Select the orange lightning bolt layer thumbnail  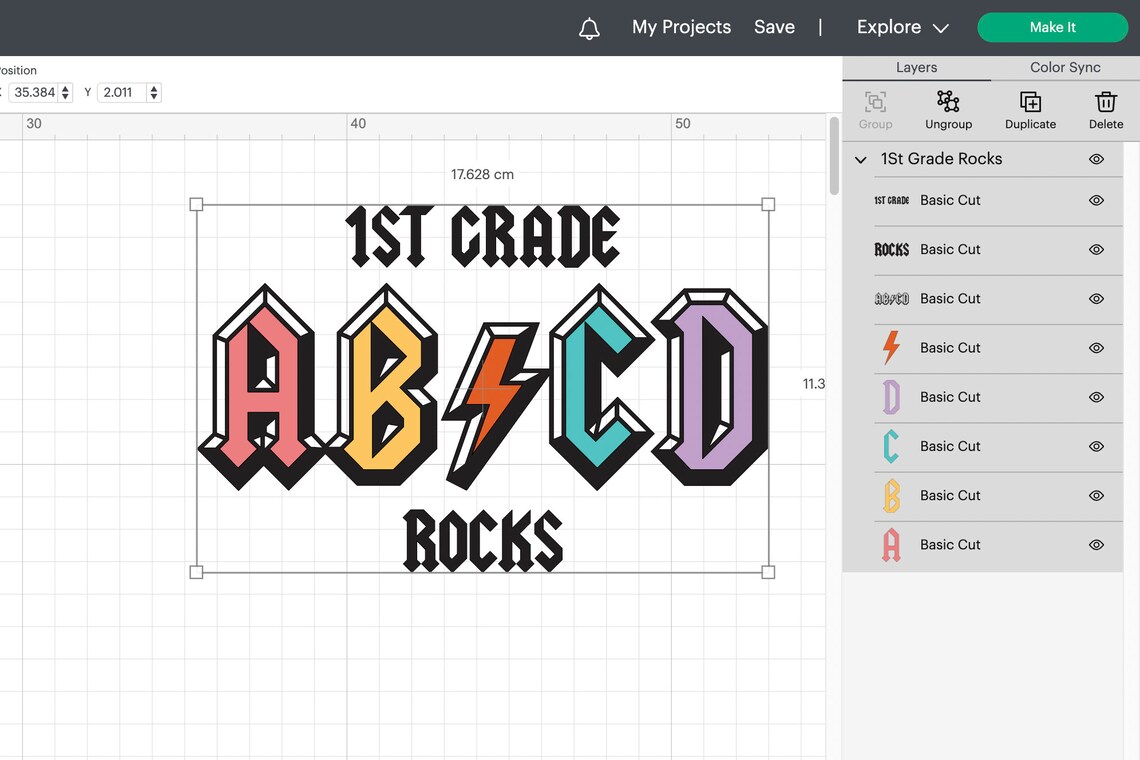tap(891, 348)
